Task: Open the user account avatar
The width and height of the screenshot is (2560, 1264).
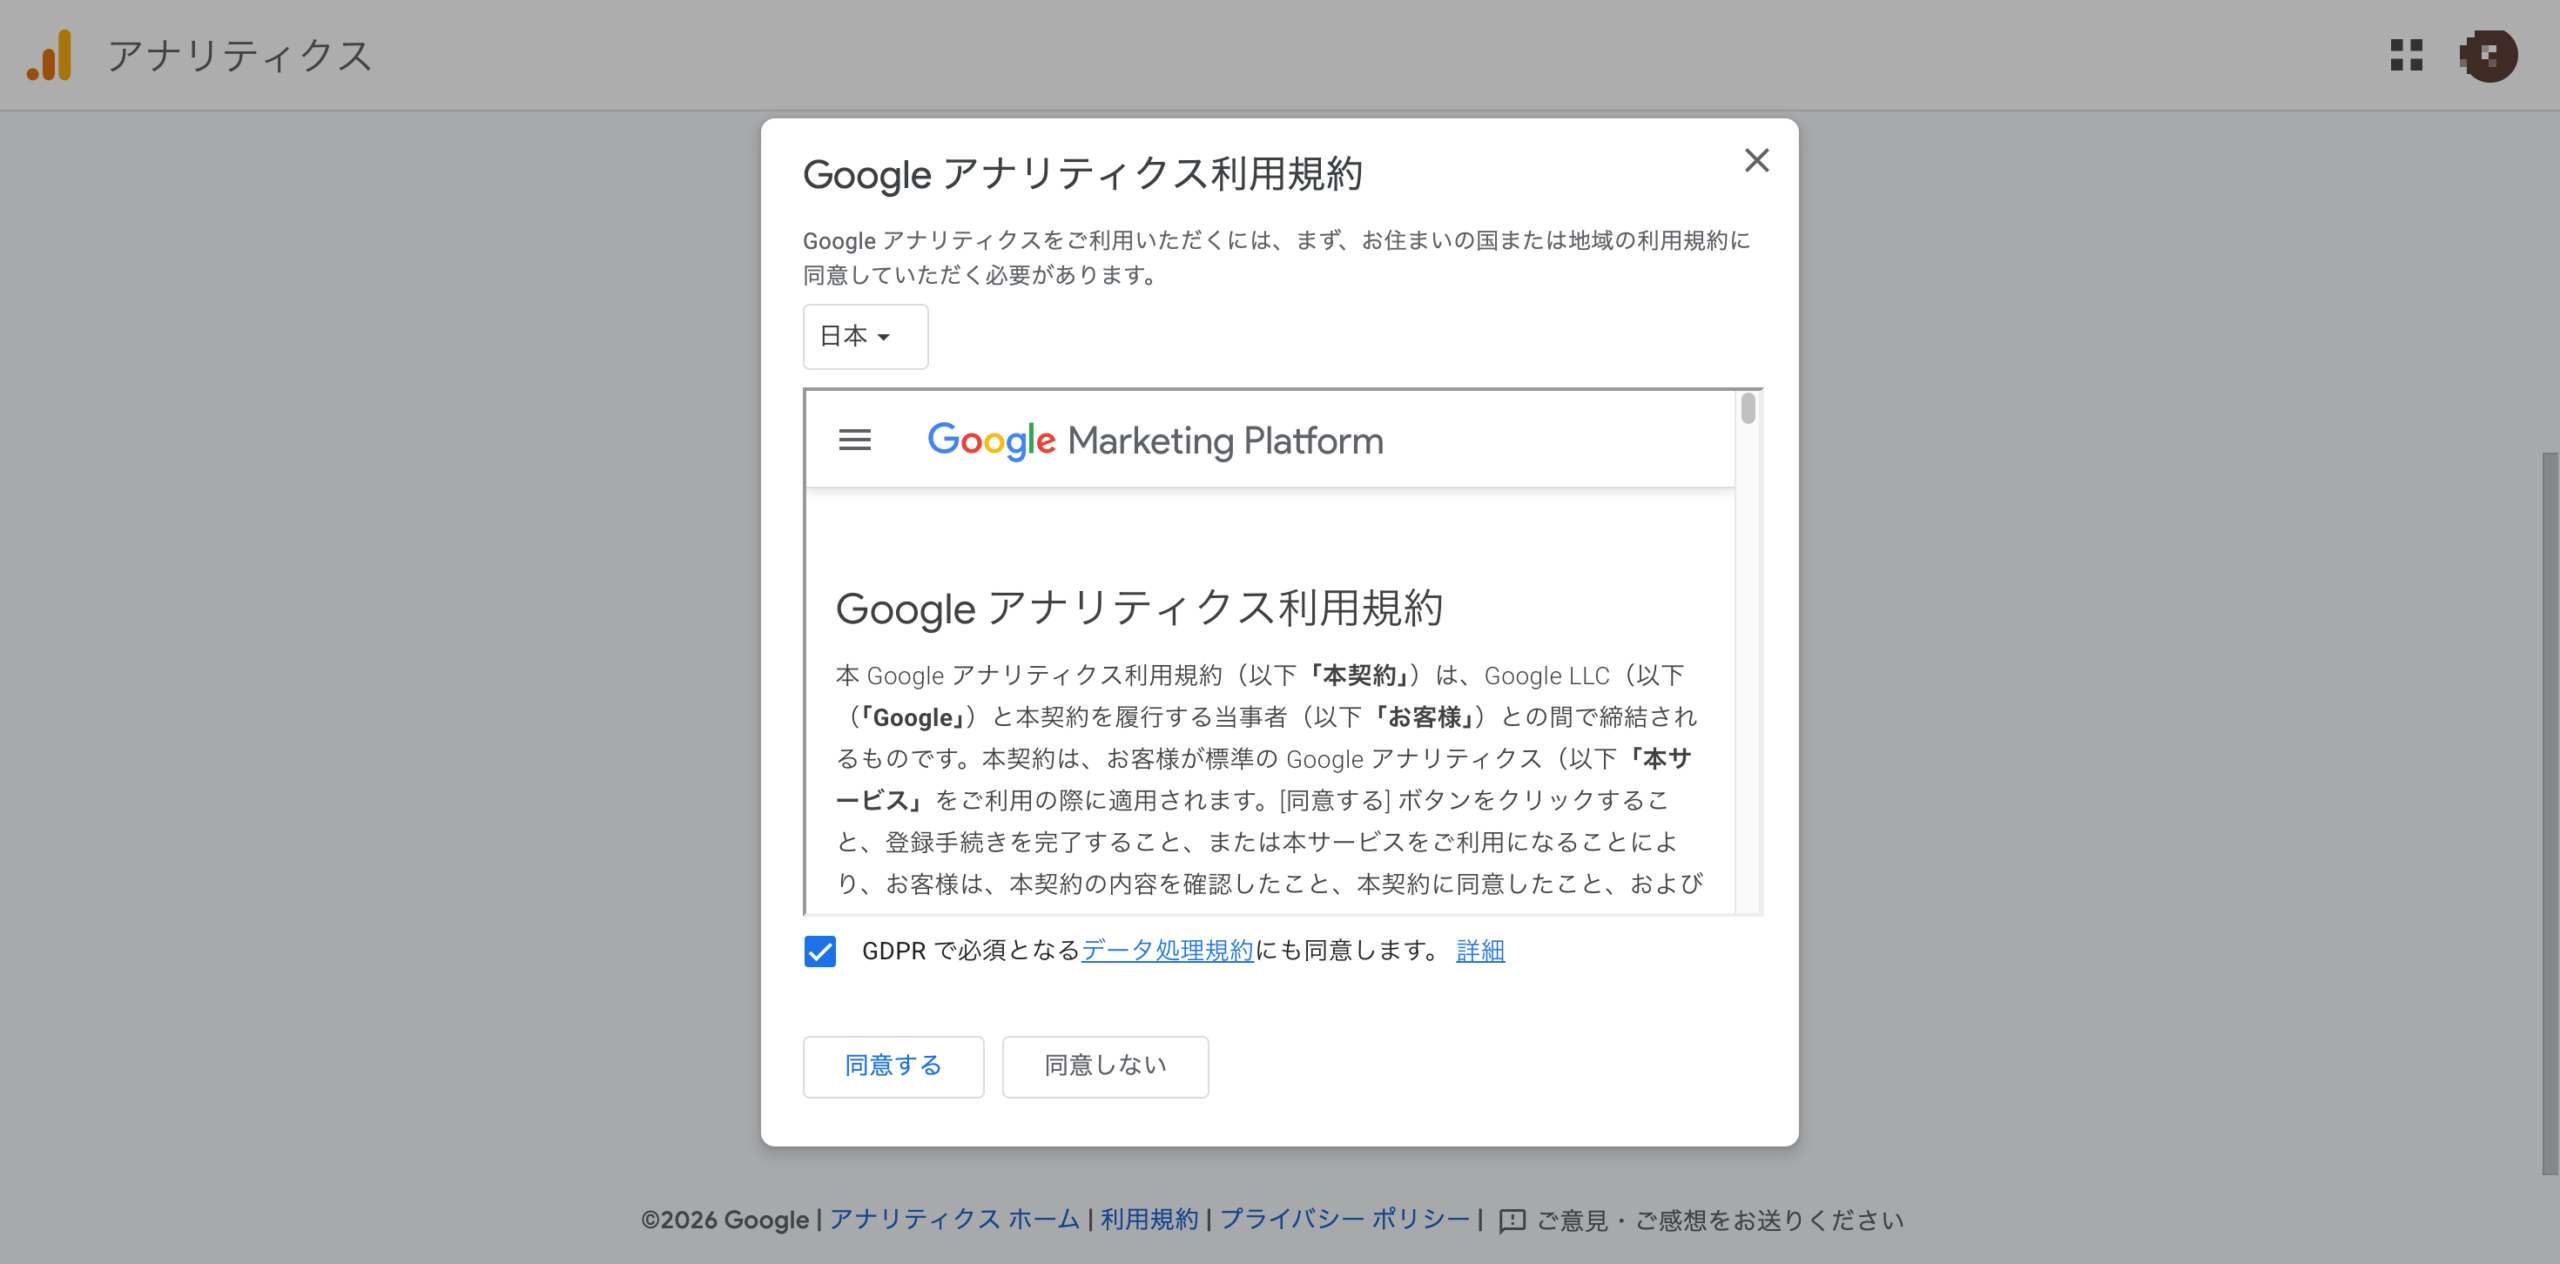Action: point(2488,55)
